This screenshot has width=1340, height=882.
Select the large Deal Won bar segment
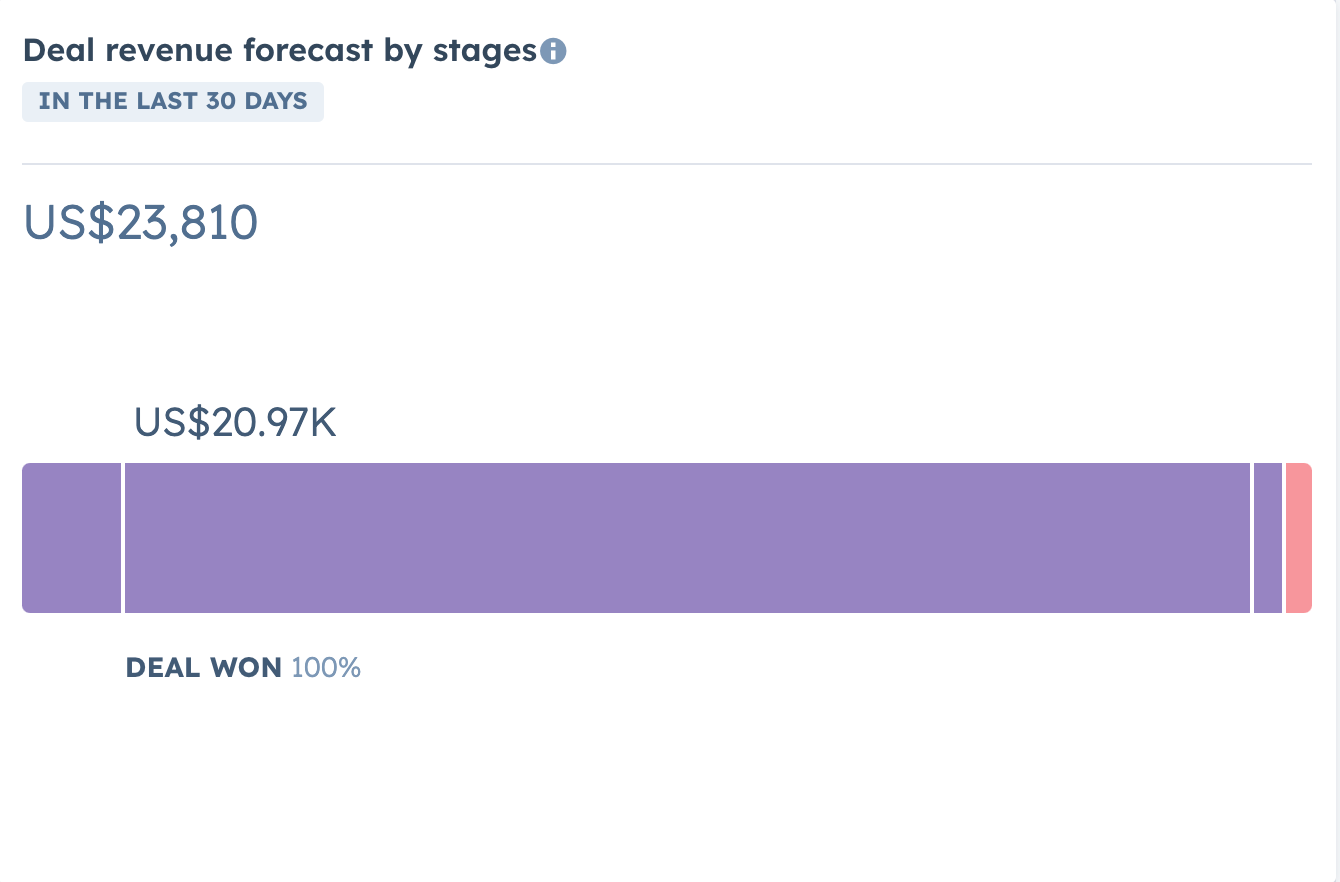tap(687, 538)
